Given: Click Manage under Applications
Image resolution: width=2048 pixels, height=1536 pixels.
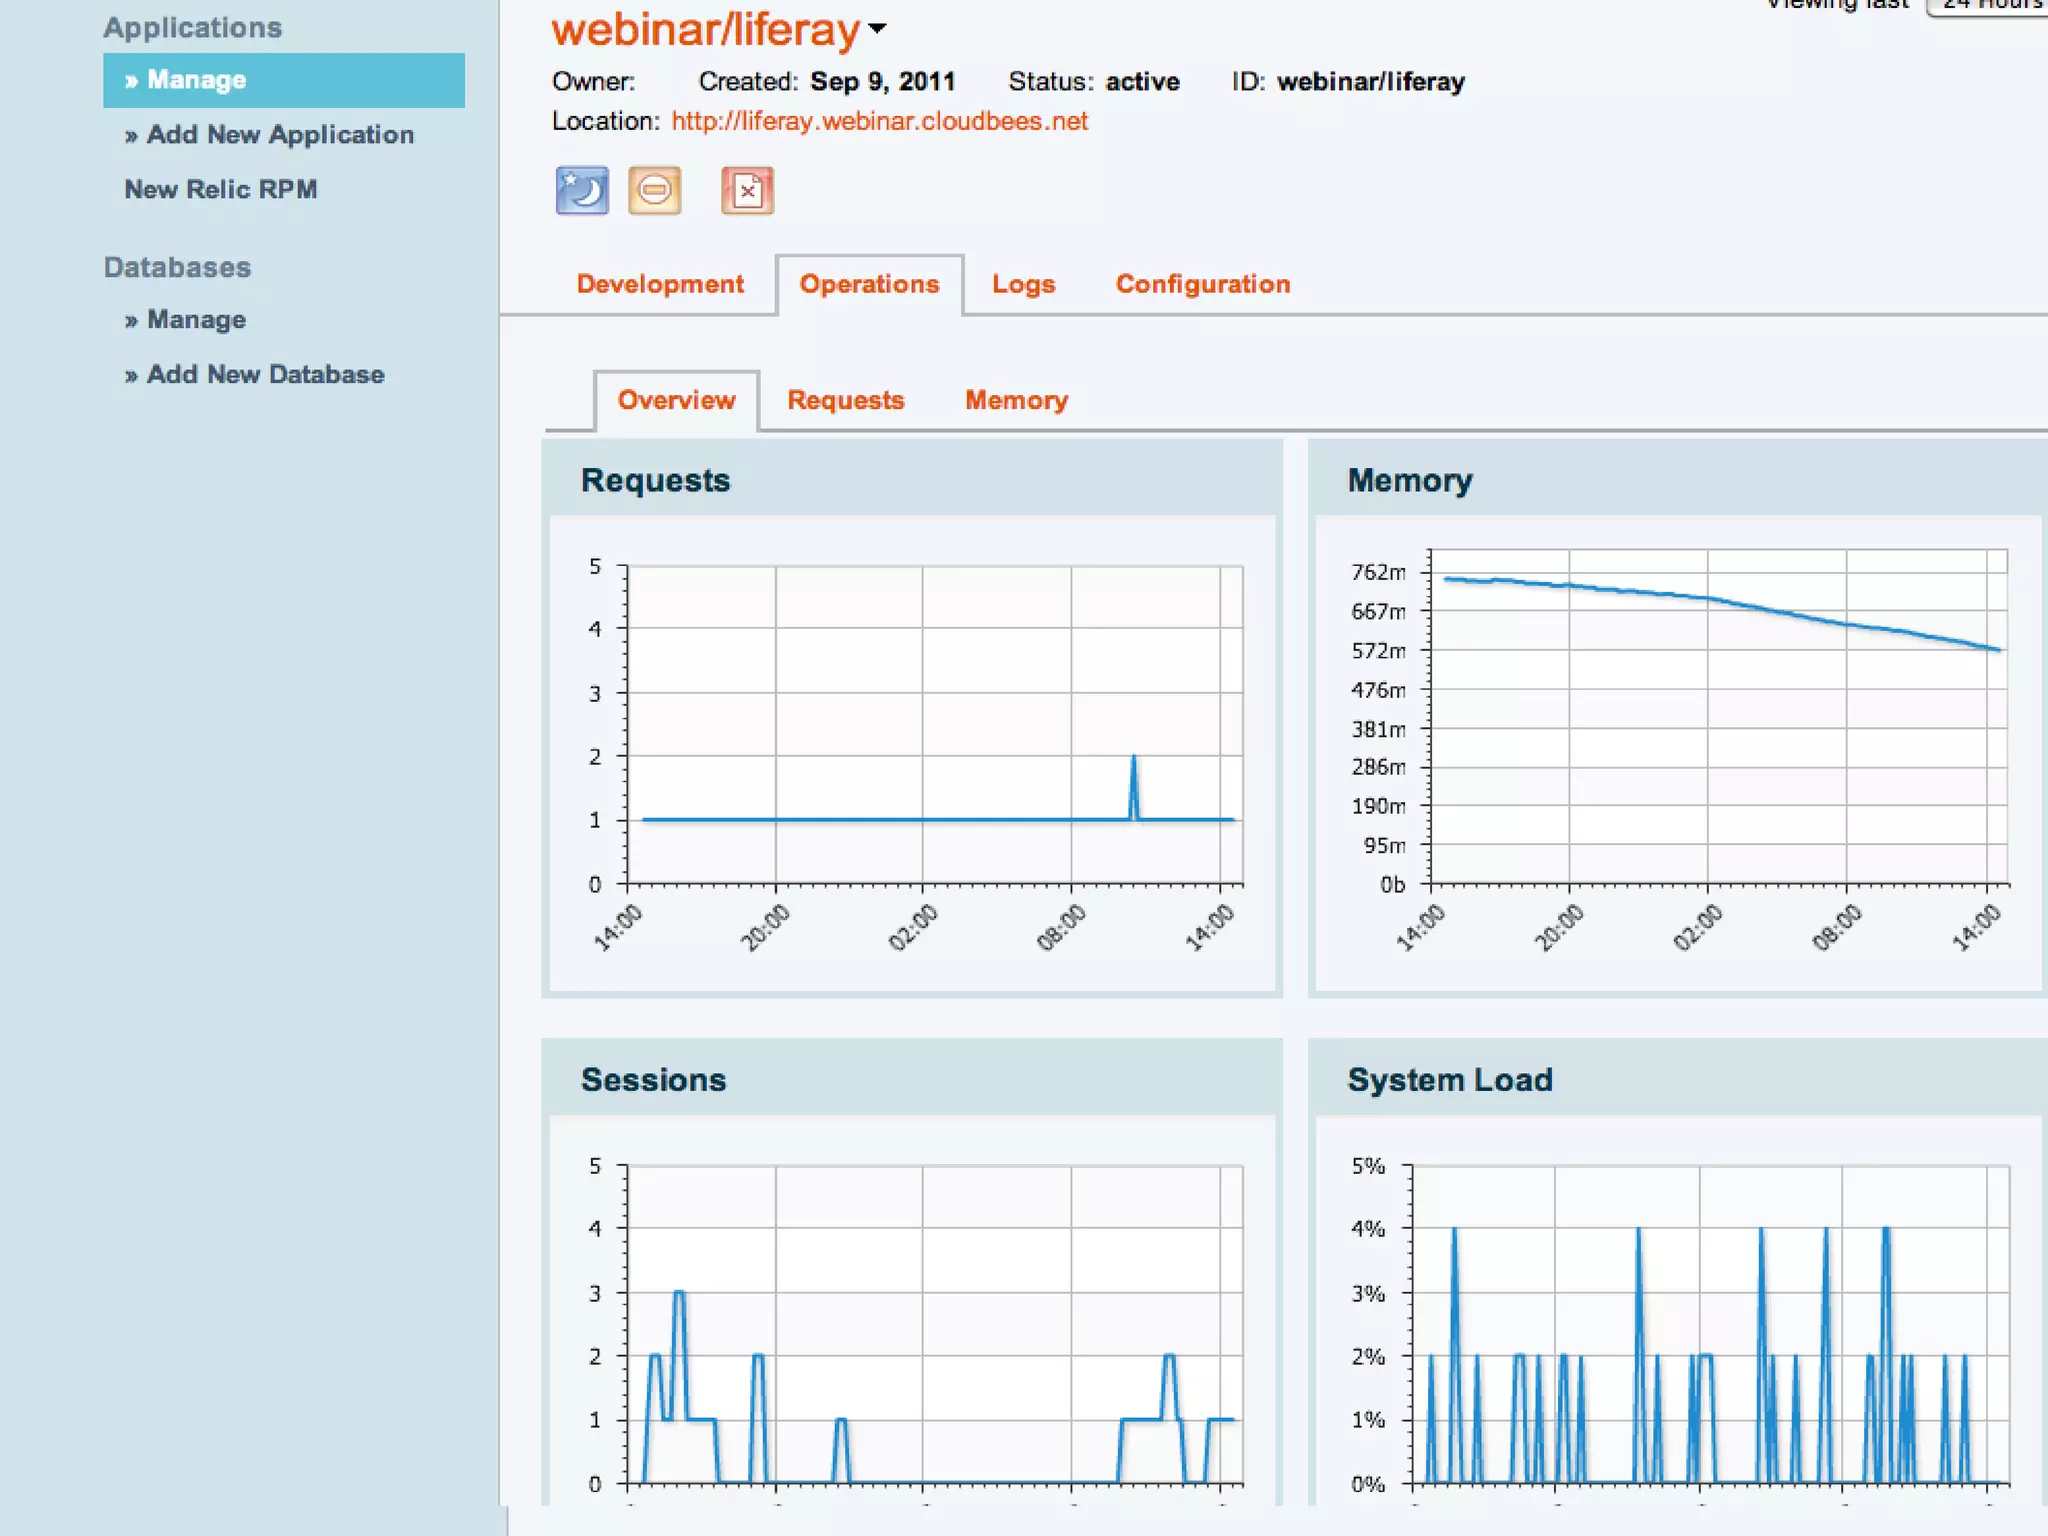Looking at the screenshot, I should 284,80.
